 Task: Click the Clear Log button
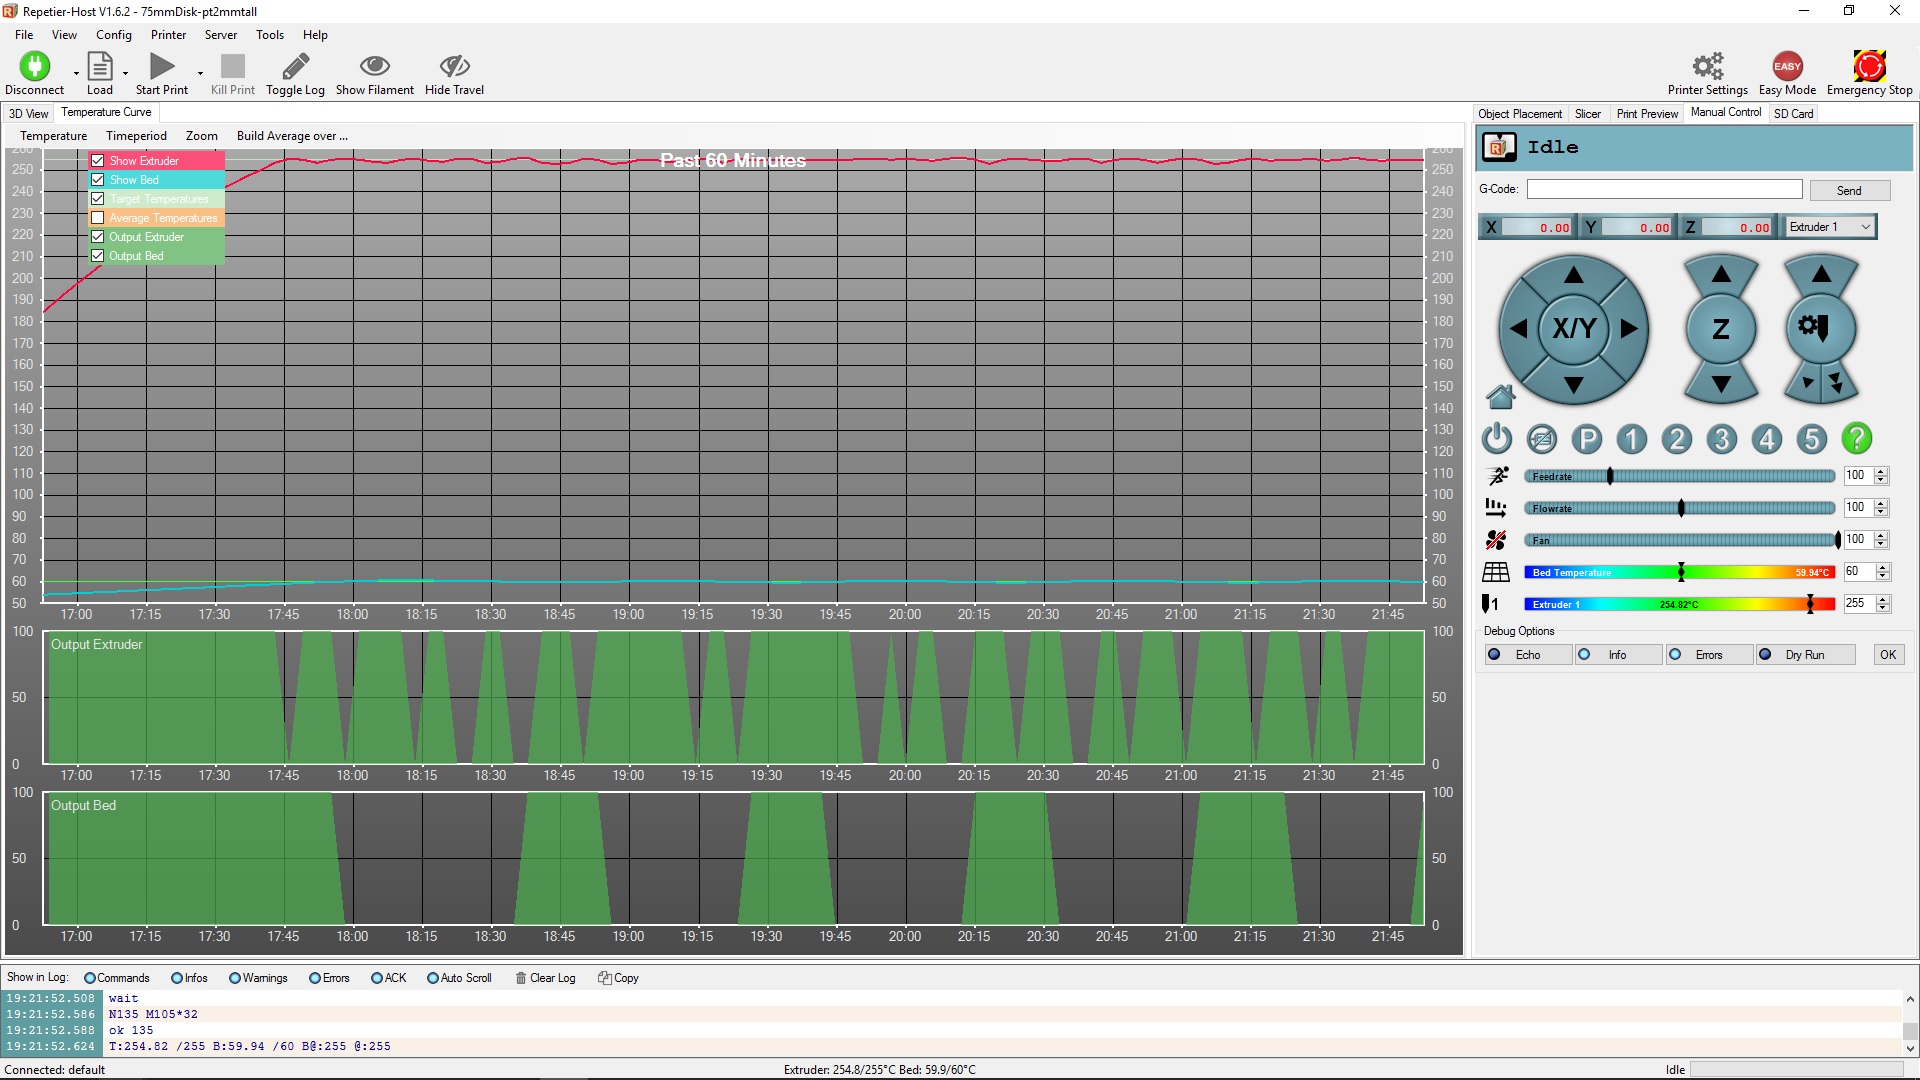tap(545, 978)
